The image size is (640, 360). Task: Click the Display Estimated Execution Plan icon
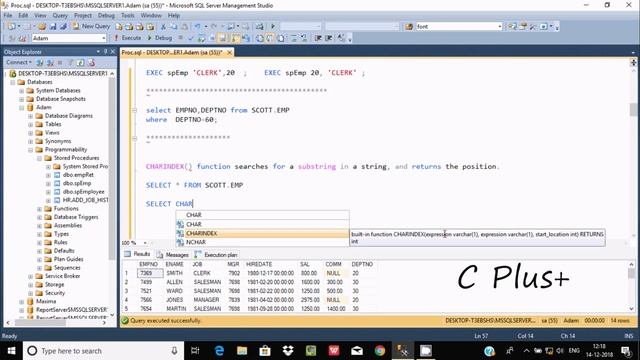coord(202,38)
